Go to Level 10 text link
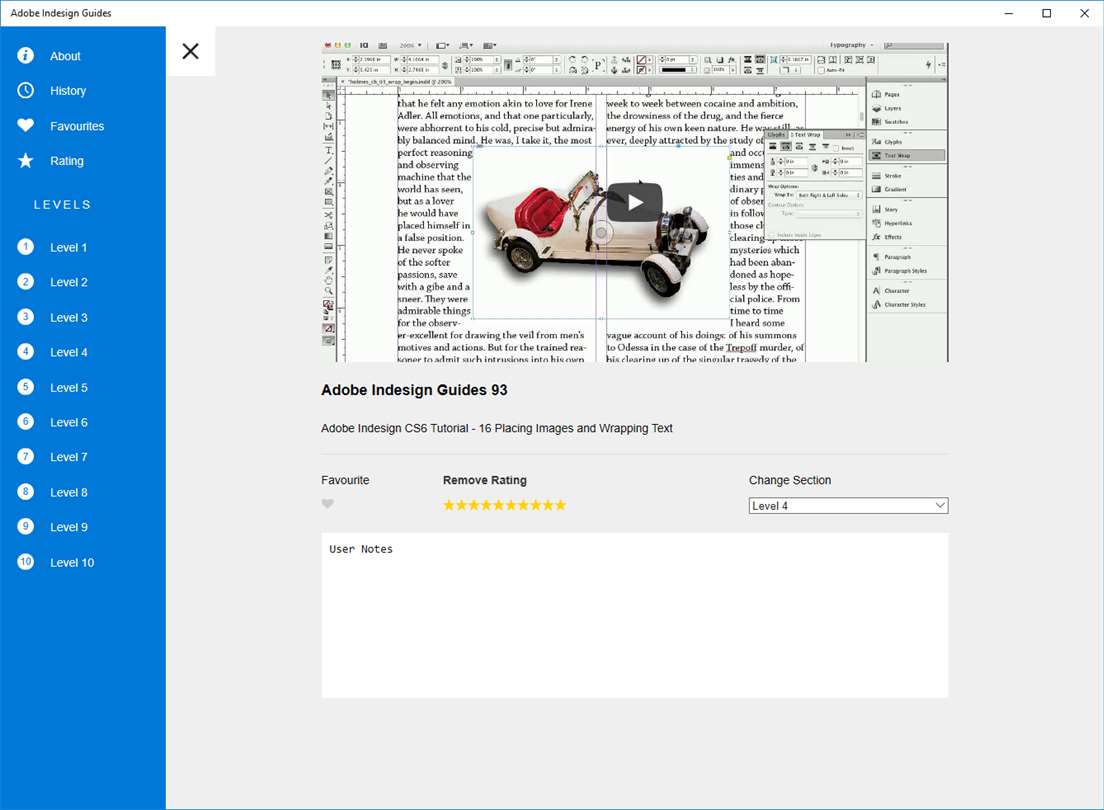Viewport: 1104px width, 810px height. (72, 562)
